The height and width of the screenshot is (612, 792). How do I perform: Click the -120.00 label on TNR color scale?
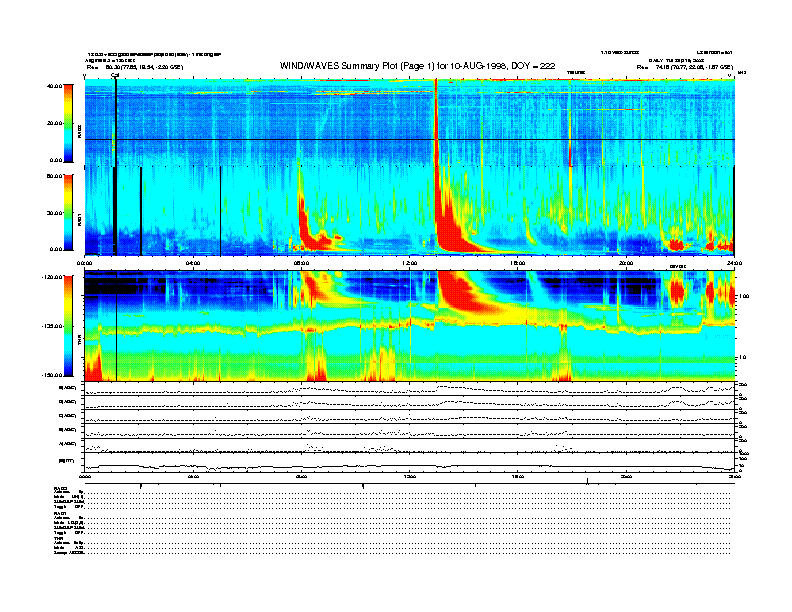point(52,277)
